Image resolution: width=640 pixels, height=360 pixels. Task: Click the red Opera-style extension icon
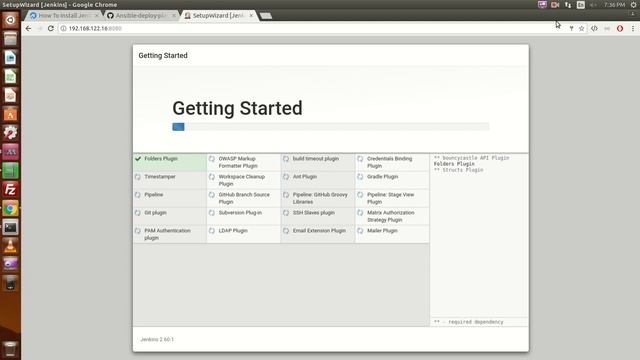tap(620, 29)
